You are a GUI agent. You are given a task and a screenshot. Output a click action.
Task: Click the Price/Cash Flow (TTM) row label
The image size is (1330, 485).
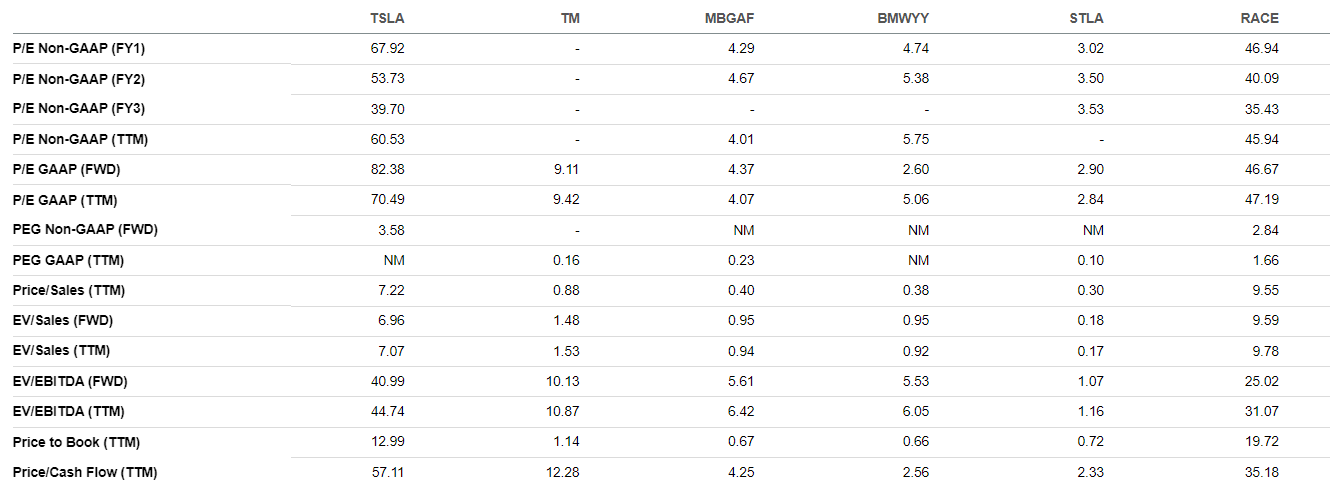tap(85, 472)
